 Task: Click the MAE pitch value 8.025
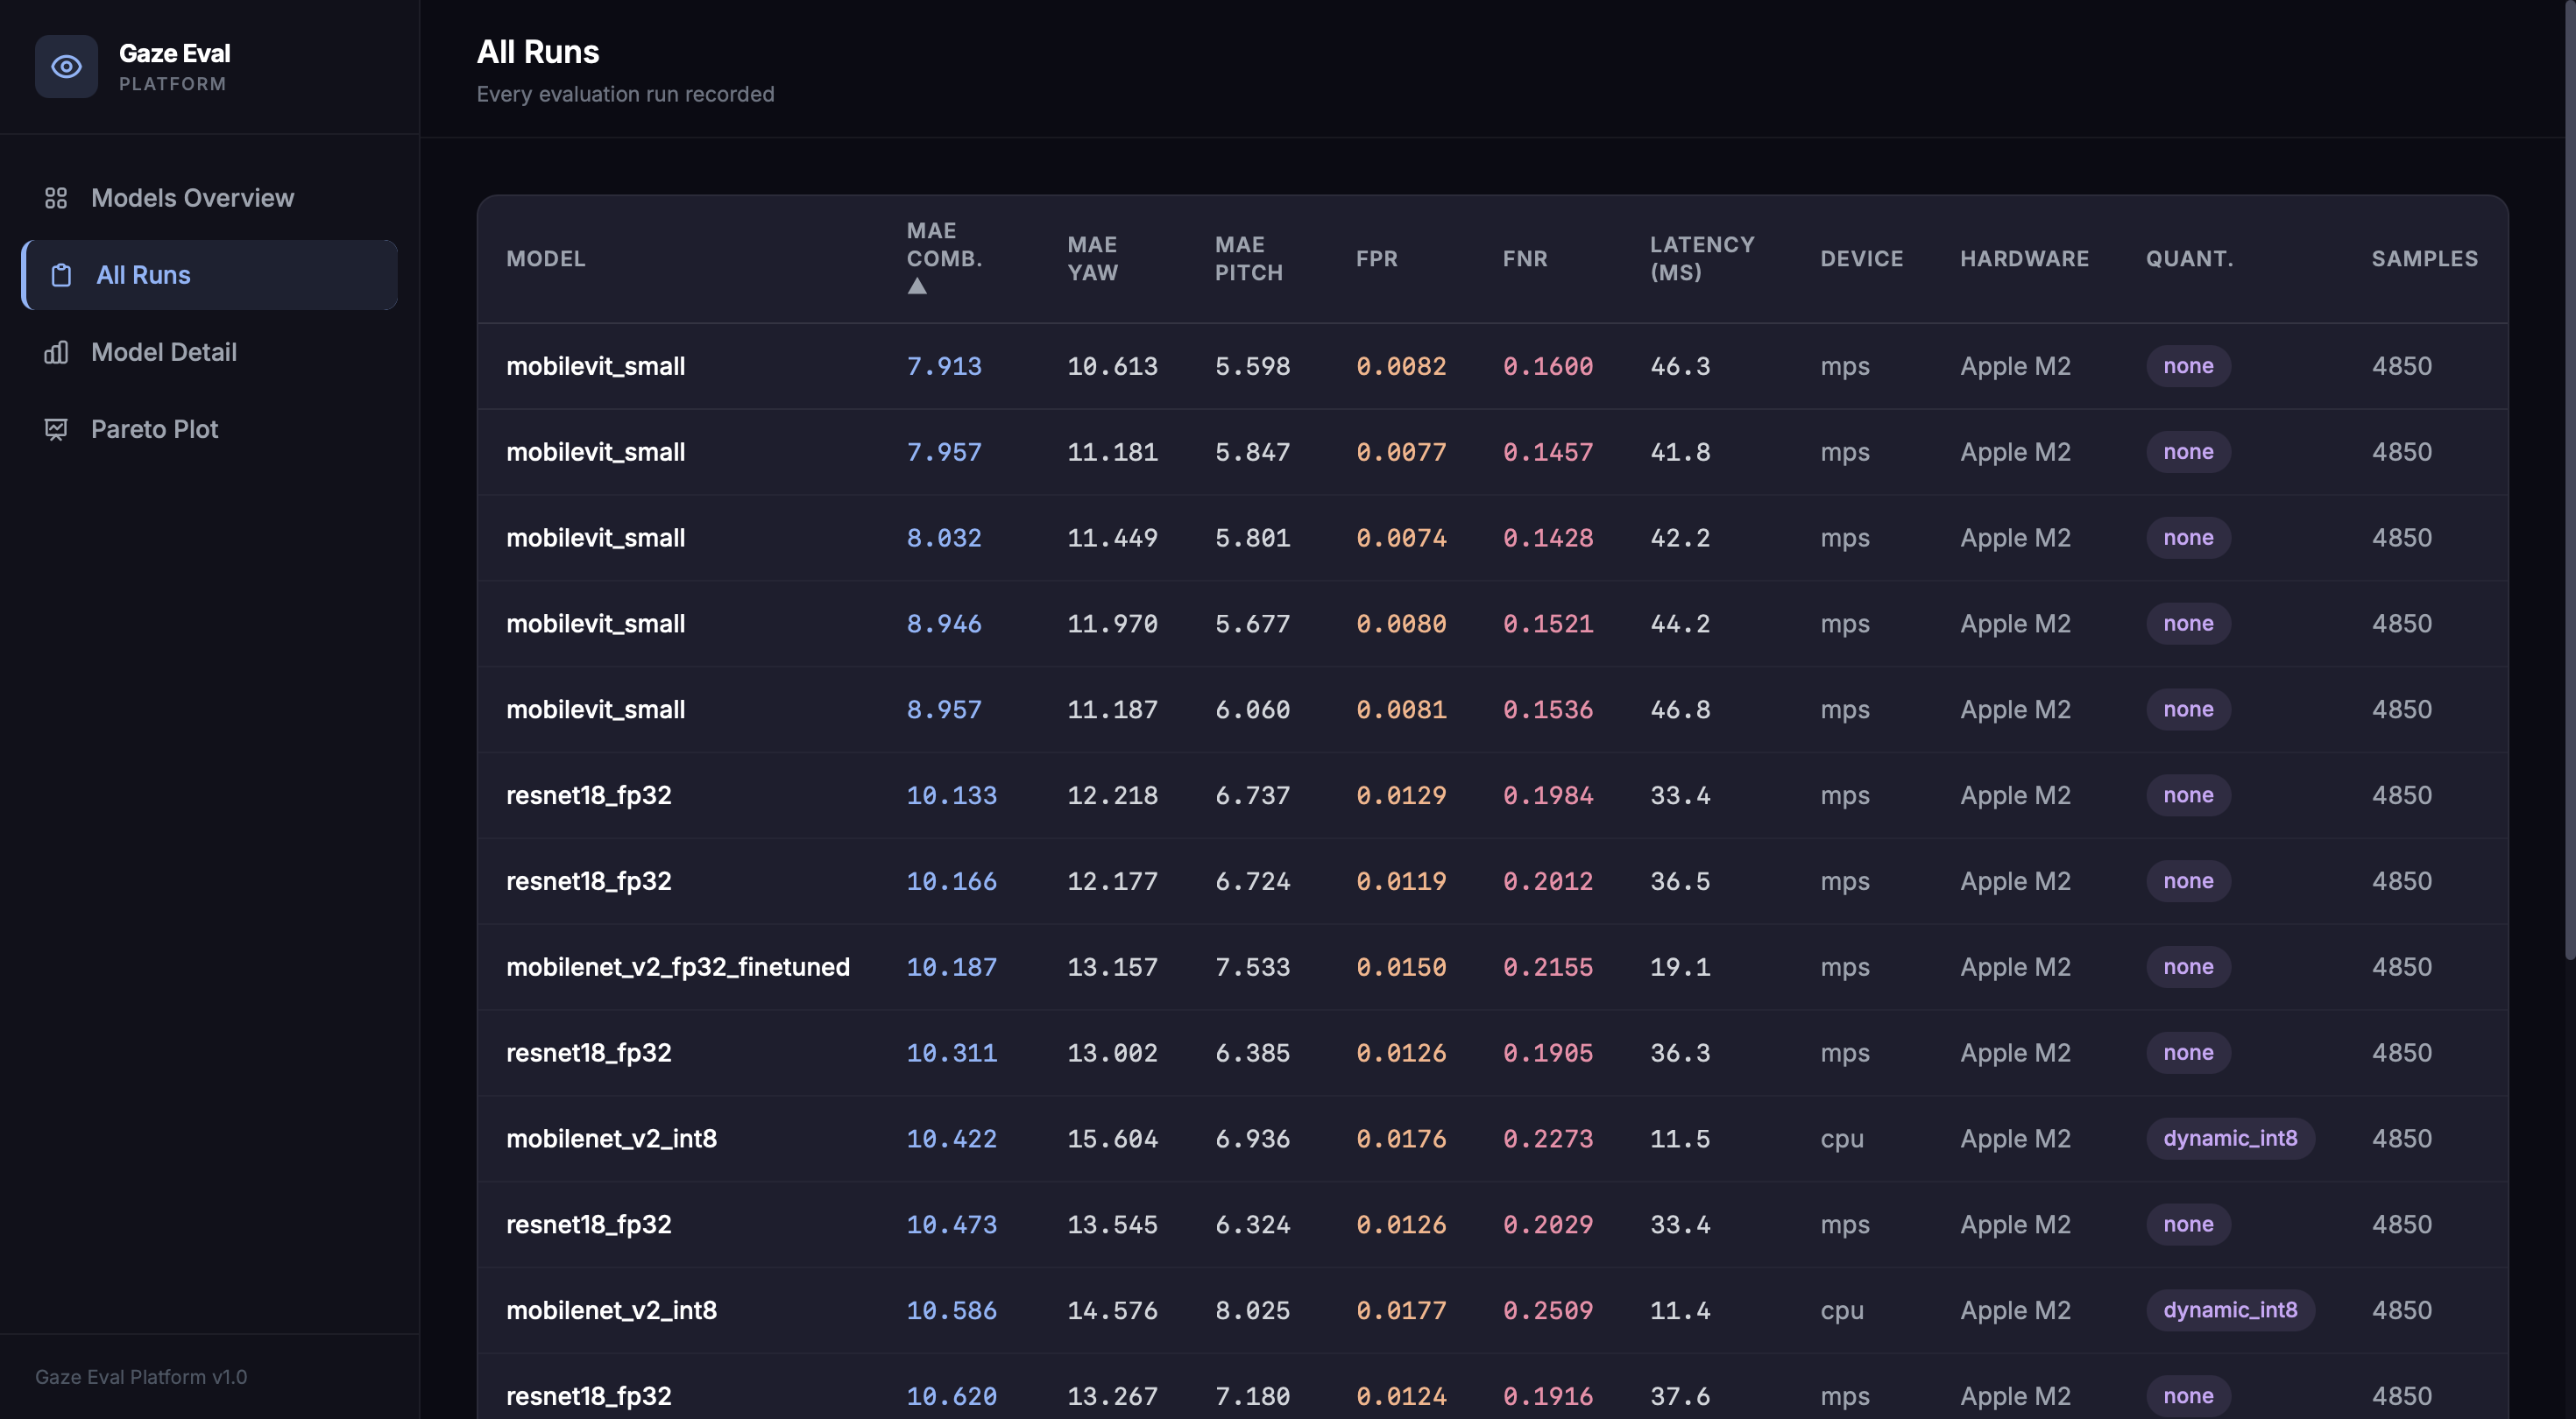(x=1252, y=1311)
